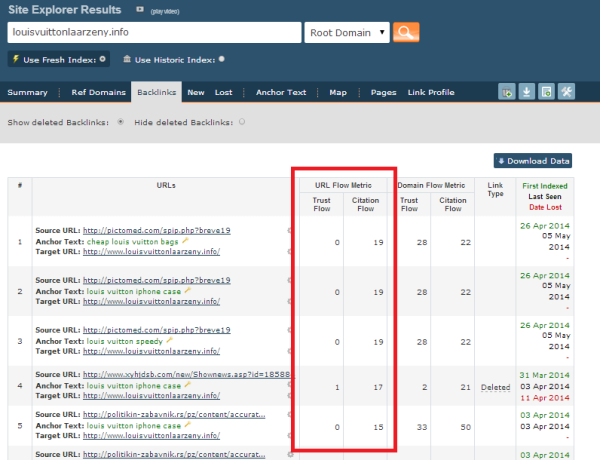Open the Link Profile tab

tap(431, 92)
